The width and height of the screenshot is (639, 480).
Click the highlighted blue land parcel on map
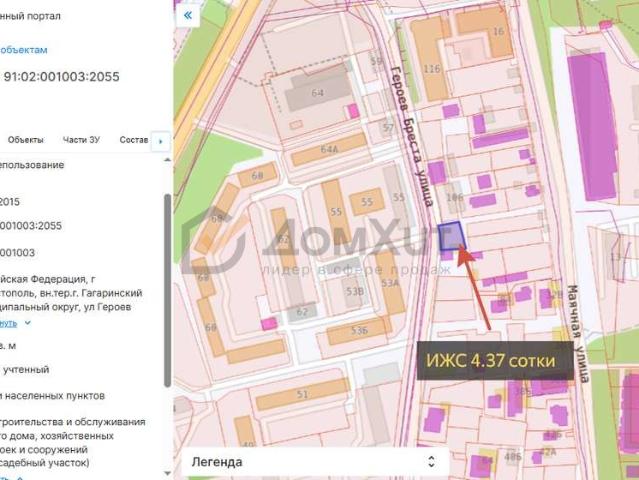click(x=452, y=236)
